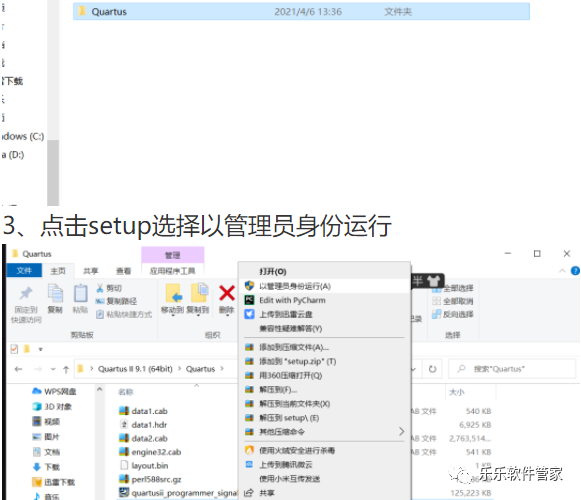The image size is (581, 500).
Task: Choose Run as administrator
Action: tap(325, 286)
